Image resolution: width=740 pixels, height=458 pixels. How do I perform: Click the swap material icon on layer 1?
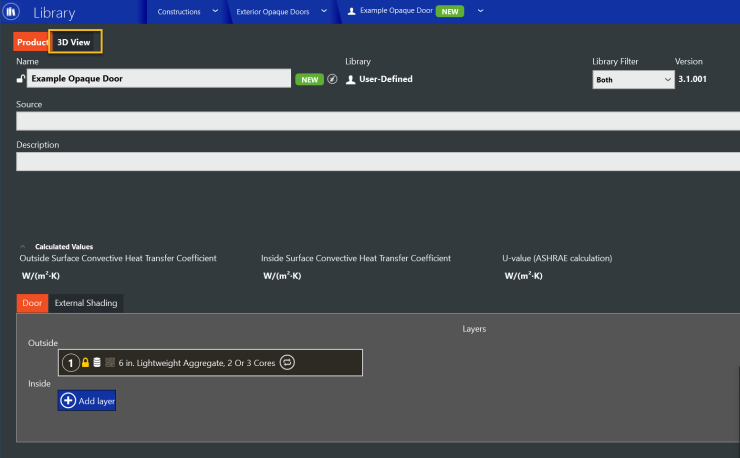287,363
